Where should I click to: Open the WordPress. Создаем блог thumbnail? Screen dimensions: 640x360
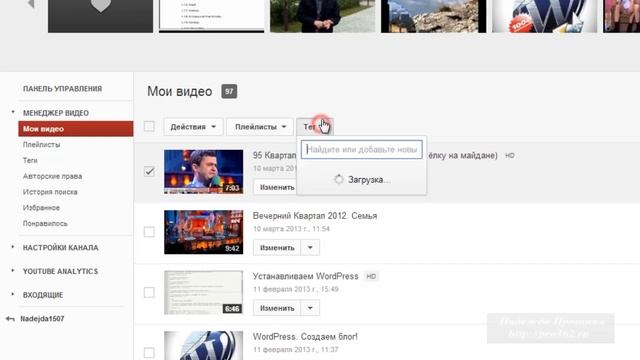pos(204,345)
